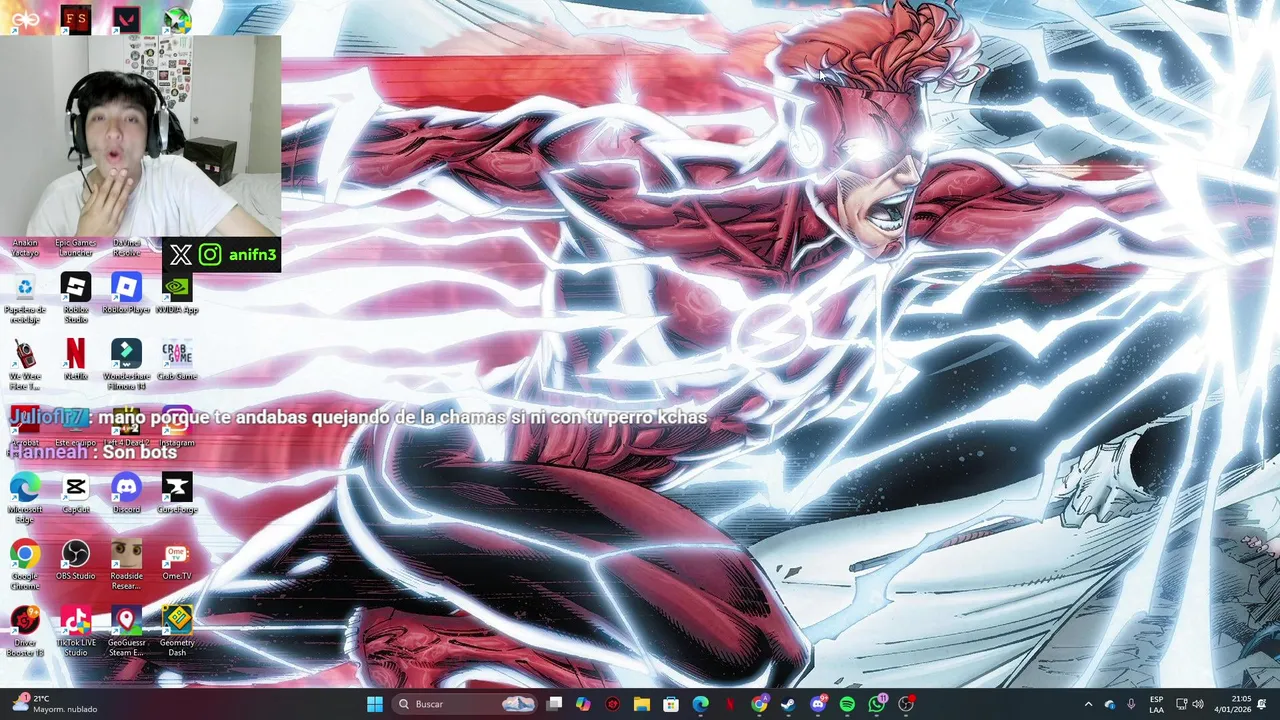Open Netflix from the taskbar

(730, 704)
